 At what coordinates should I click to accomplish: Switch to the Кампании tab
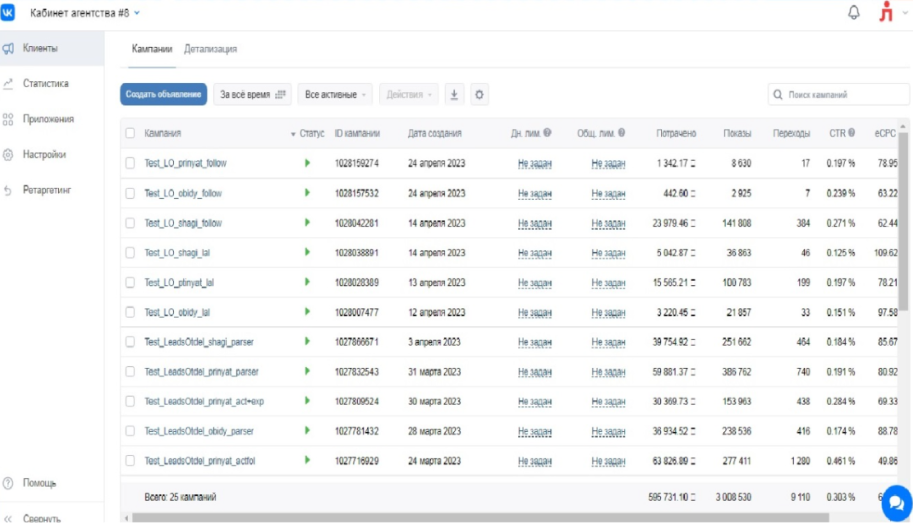point(152,49)
